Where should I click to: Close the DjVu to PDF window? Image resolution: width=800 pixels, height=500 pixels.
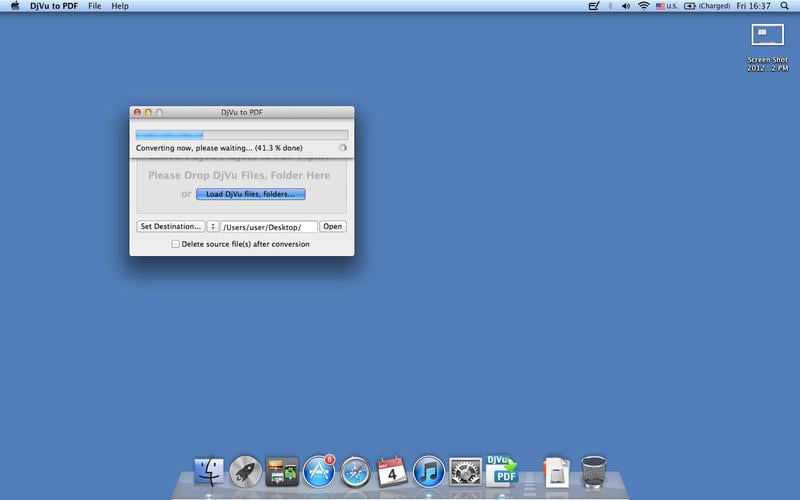[x=137, y=112]
